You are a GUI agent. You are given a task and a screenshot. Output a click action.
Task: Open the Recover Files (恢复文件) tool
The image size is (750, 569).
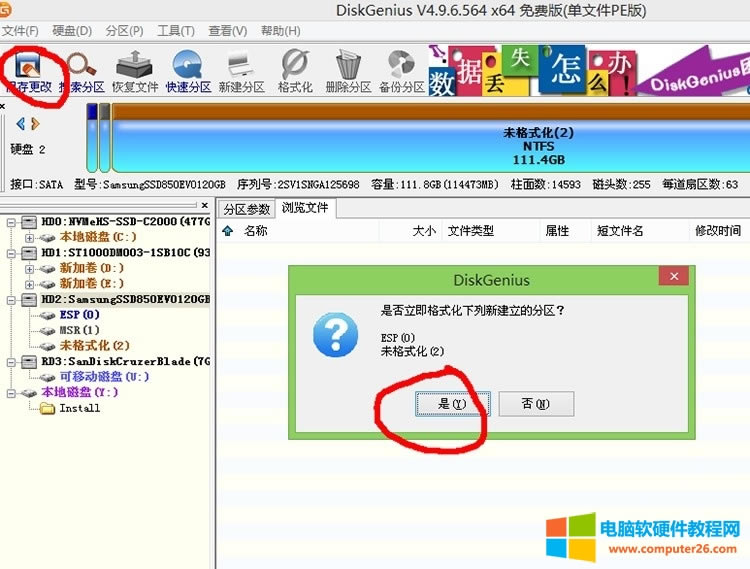click(x=135, y=70)
